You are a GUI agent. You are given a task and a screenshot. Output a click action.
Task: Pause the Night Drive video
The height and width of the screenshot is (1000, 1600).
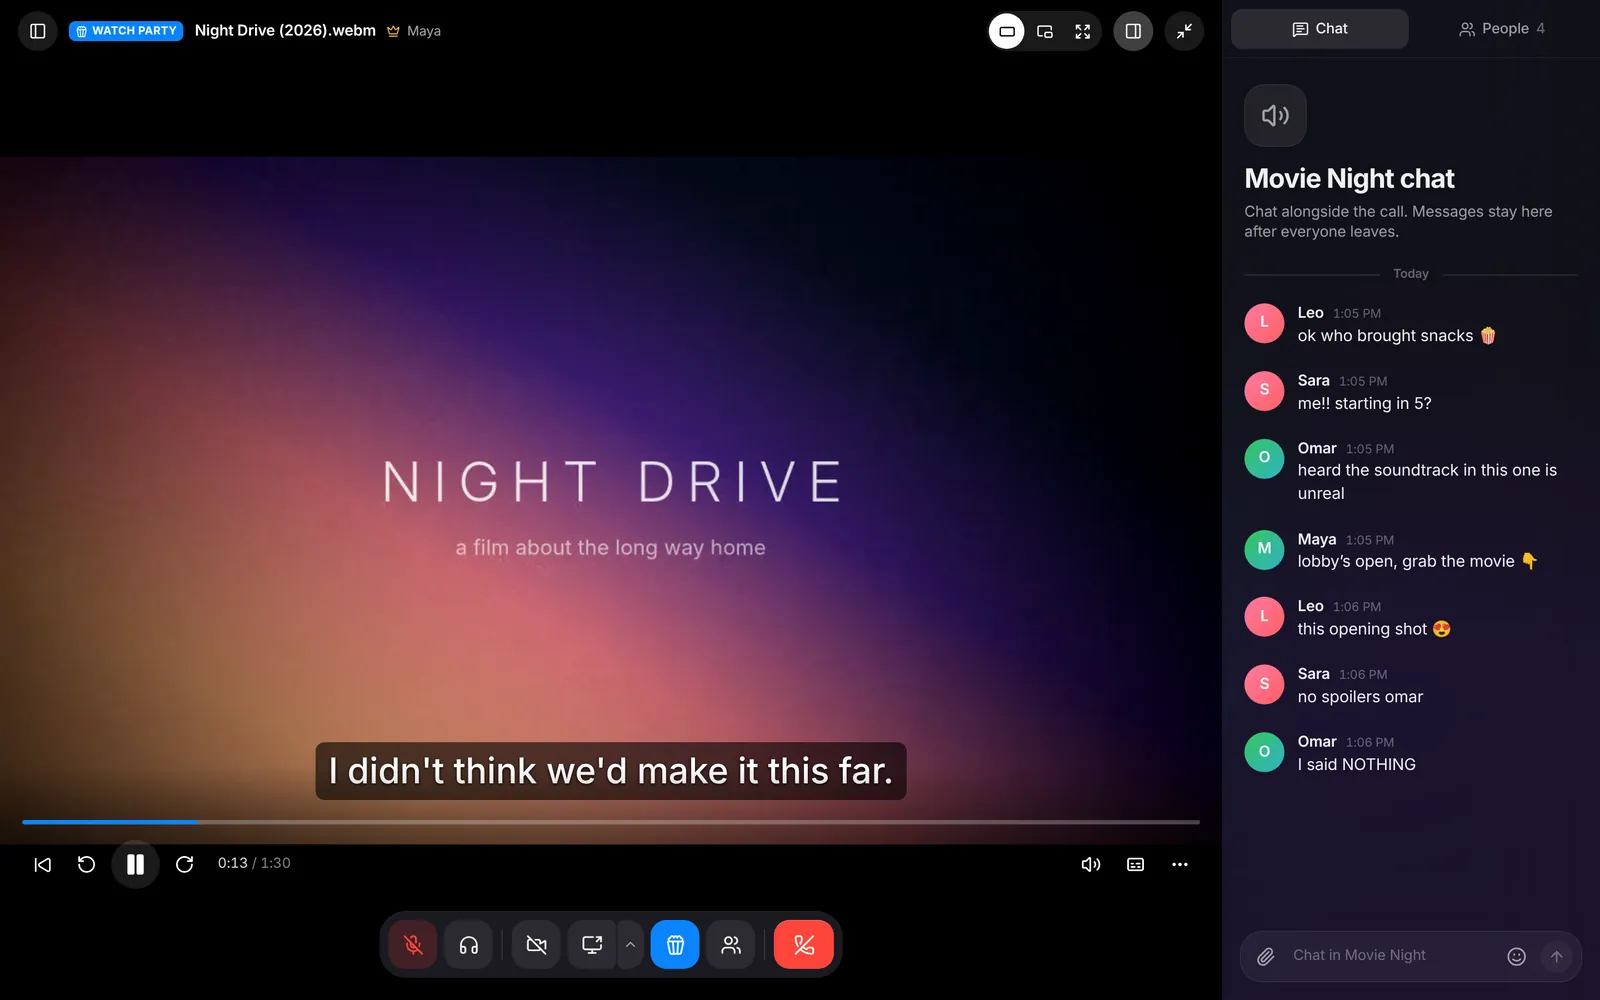pos(135,864)
